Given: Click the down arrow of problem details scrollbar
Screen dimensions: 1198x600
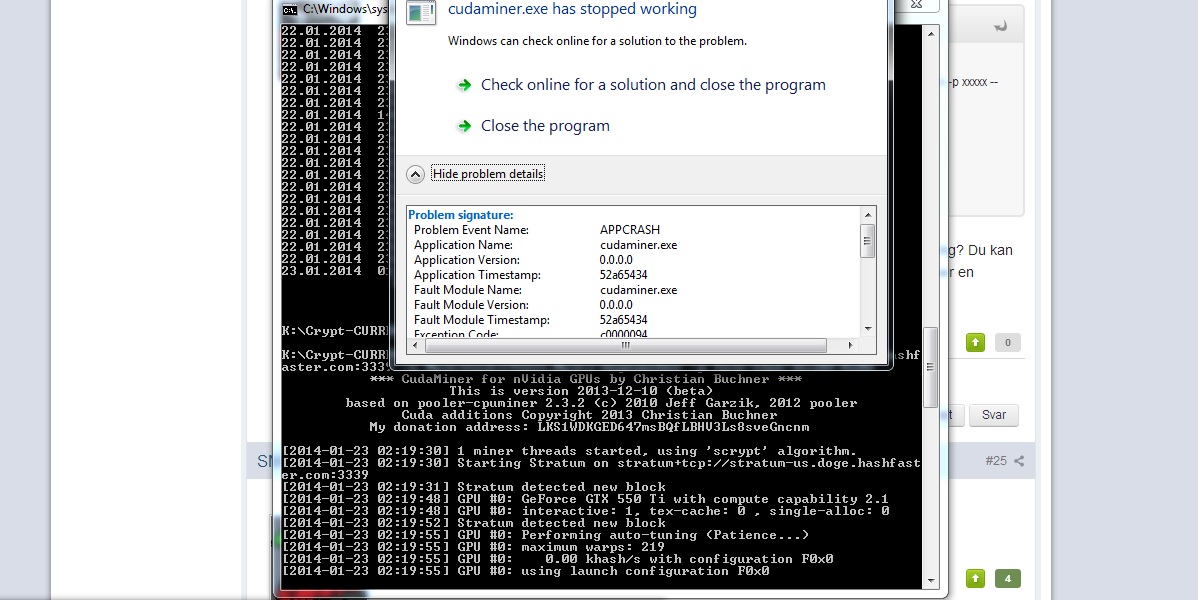Looking at the screenshot, I should (x=867, y=329).
